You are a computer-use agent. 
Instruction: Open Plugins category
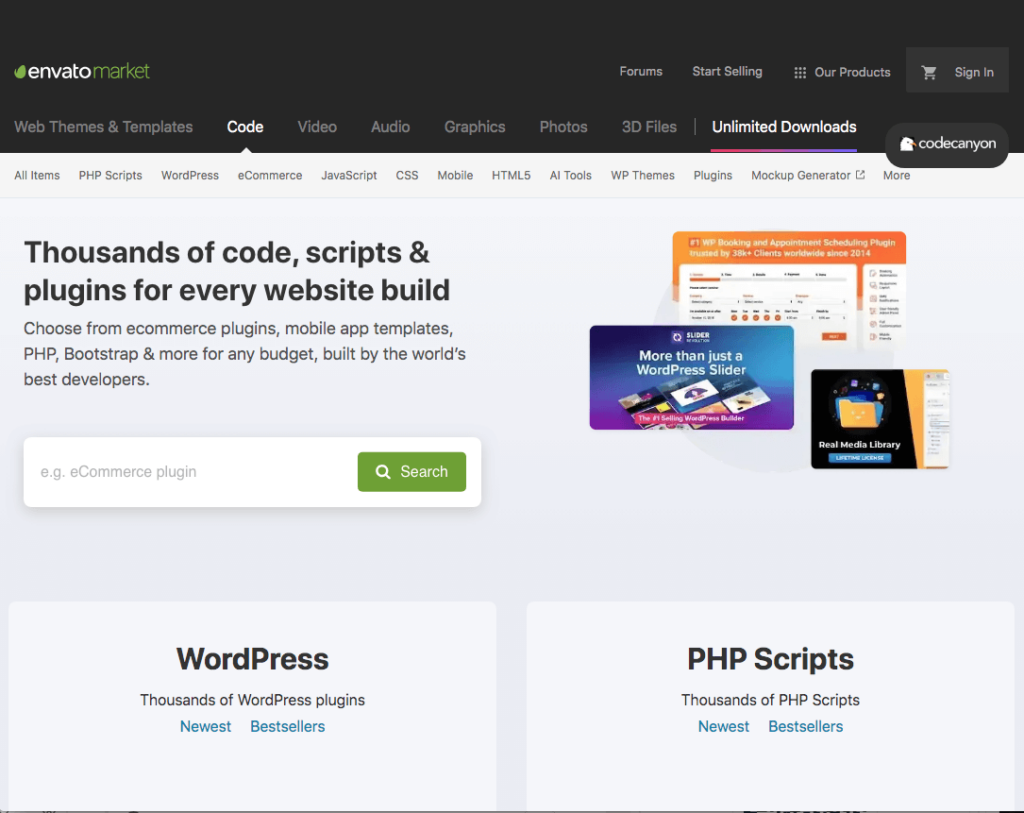click(712, 175)
